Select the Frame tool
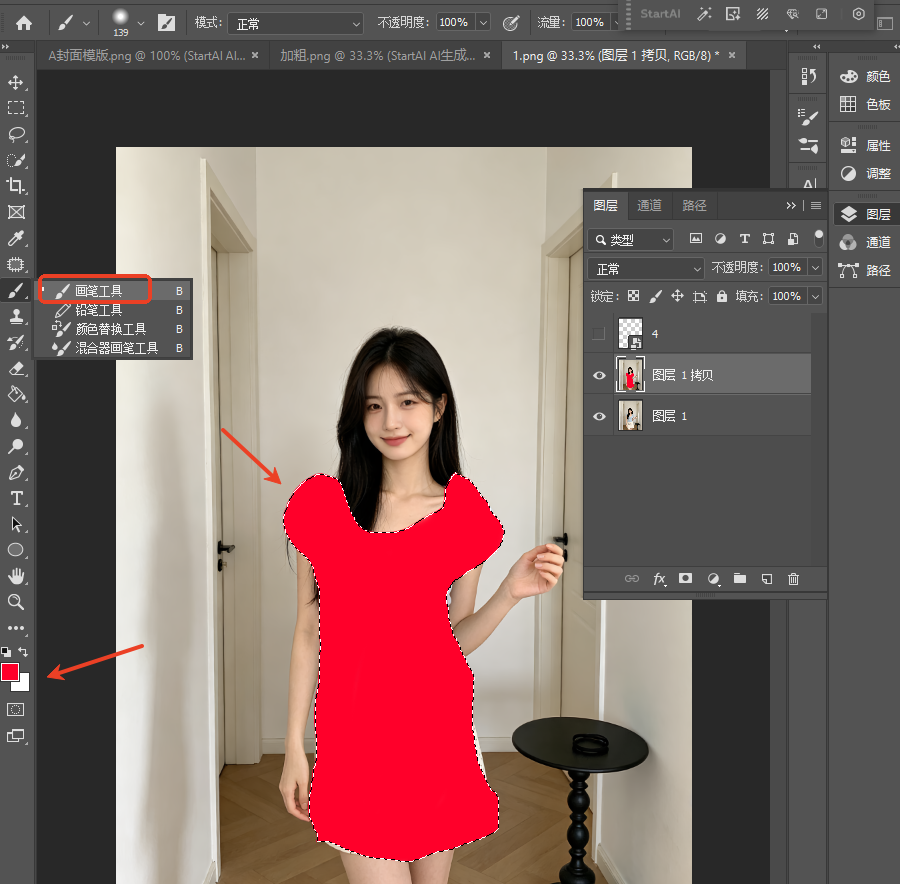Screen dimensions: 900x884 (15, 212)
